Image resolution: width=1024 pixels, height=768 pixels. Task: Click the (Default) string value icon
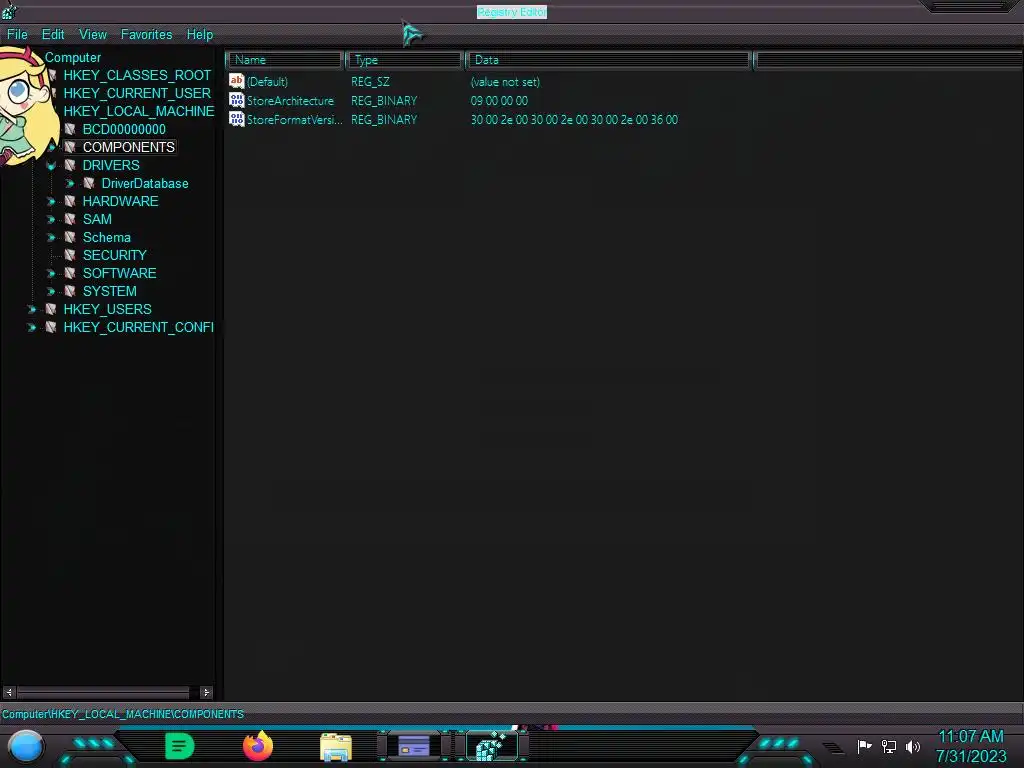(x=236, y=81)
